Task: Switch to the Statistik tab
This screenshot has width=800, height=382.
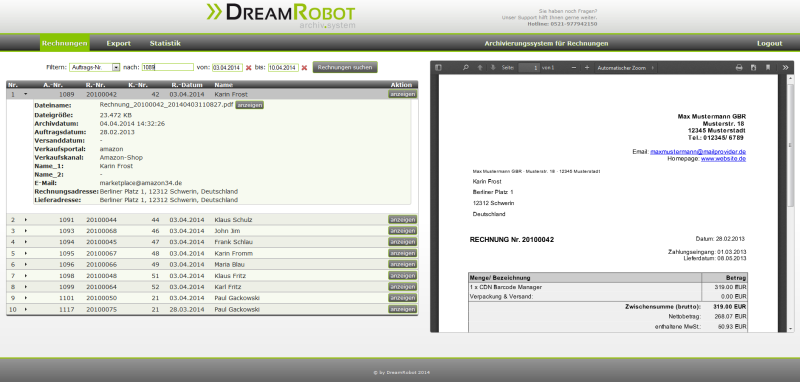Action: pyautogui.click(x=165, y=43)
